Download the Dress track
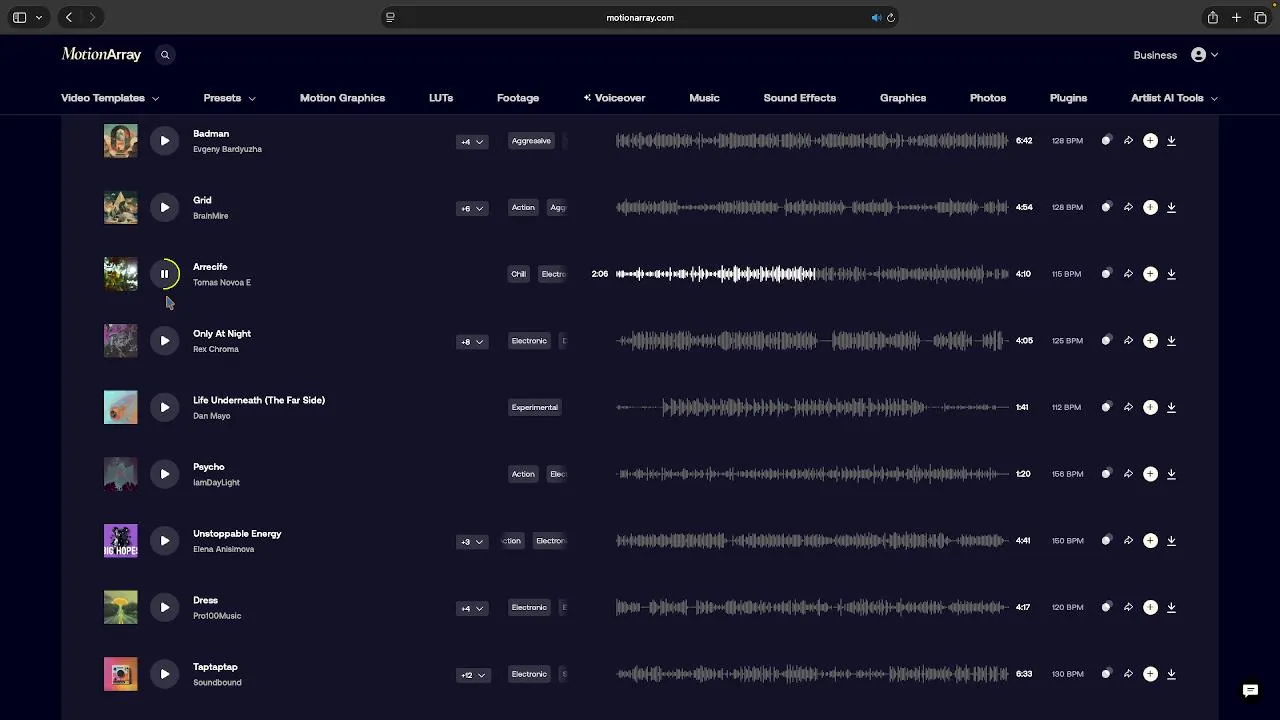Screen dimensions: 1280x720 [x=1171, y=607]
